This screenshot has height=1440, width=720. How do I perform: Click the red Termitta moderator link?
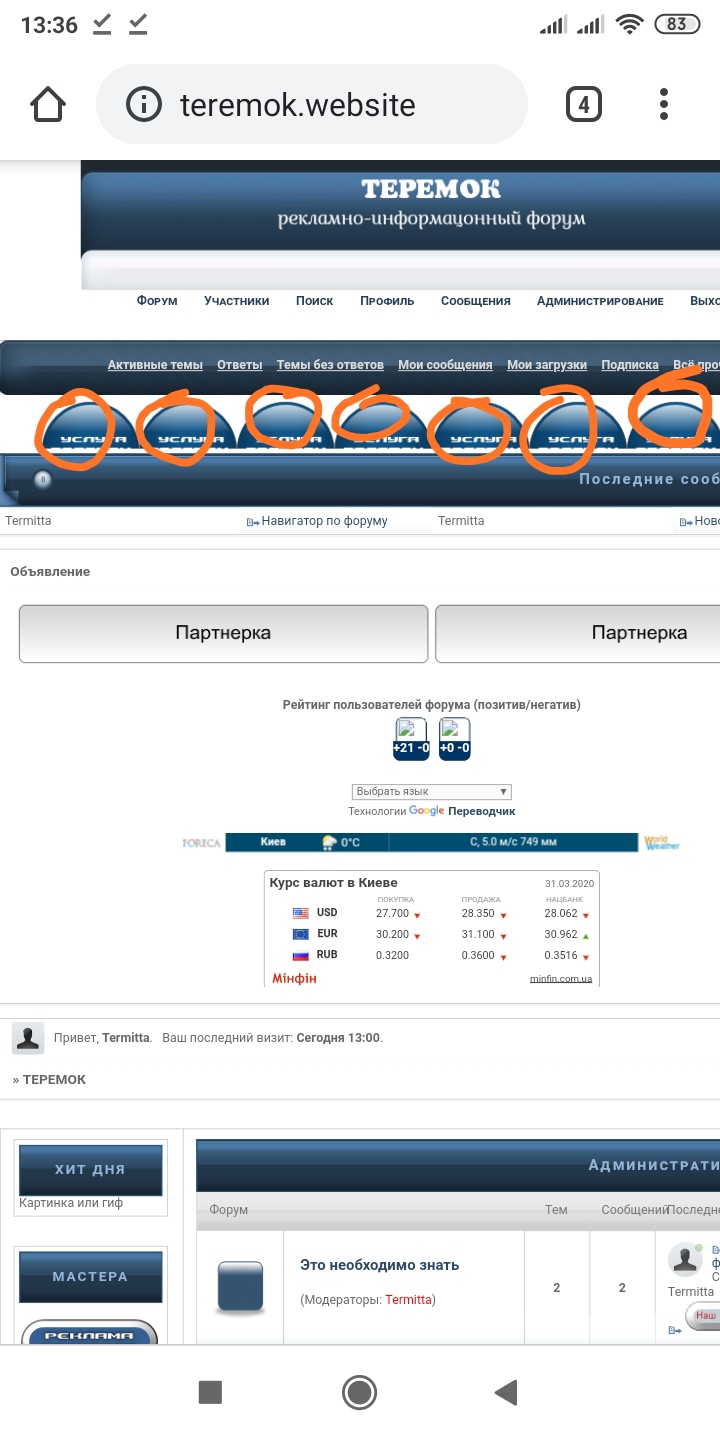click(409, 1300)
